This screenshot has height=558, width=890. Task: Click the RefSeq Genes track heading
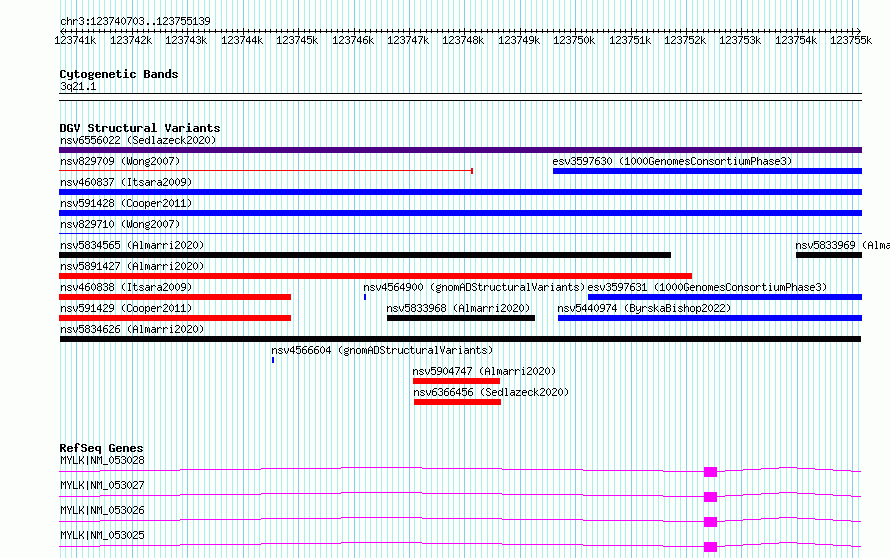coord(101,448)
